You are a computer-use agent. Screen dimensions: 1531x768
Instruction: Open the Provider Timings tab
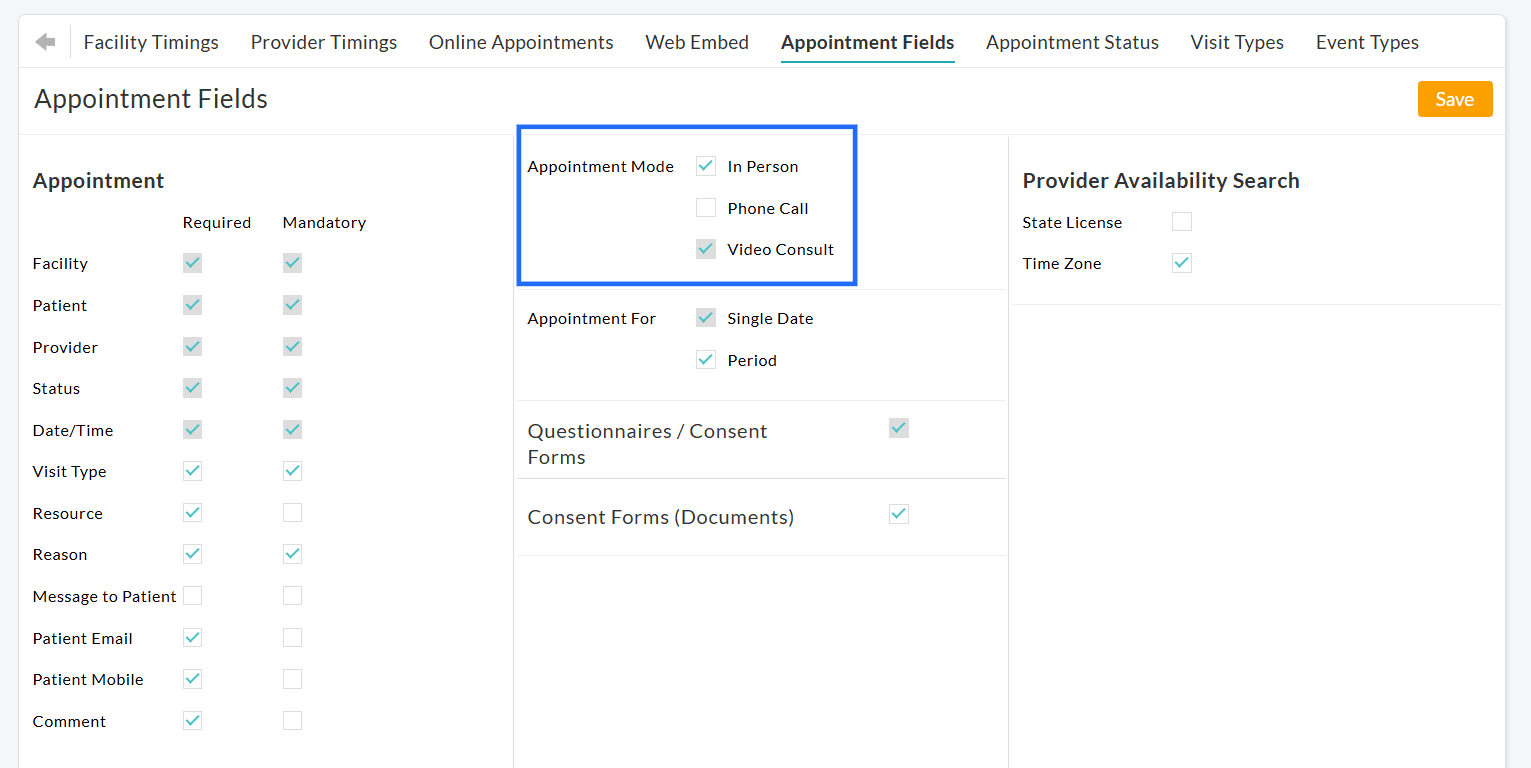[x=323, y=42]
